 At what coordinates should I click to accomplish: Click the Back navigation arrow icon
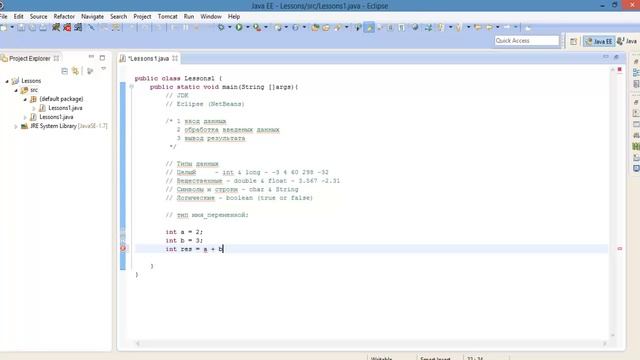[x=489, y=27]
